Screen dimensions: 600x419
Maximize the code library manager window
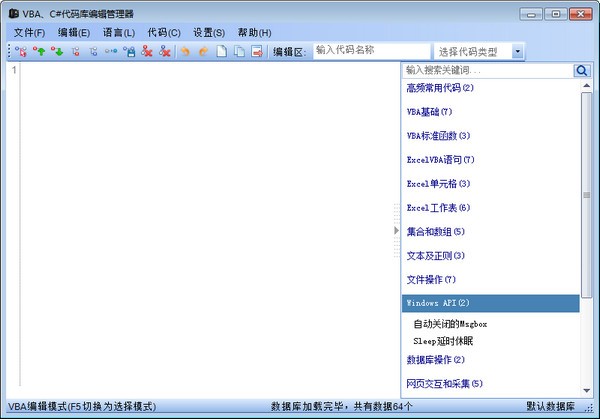point(556,14)
